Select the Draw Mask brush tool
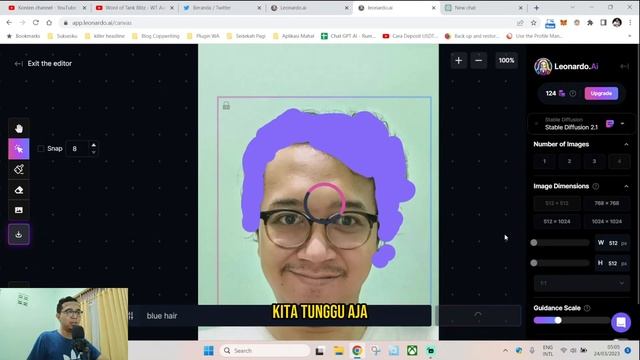This screenshot has height=360, width=640. click(x=19, y=169)
